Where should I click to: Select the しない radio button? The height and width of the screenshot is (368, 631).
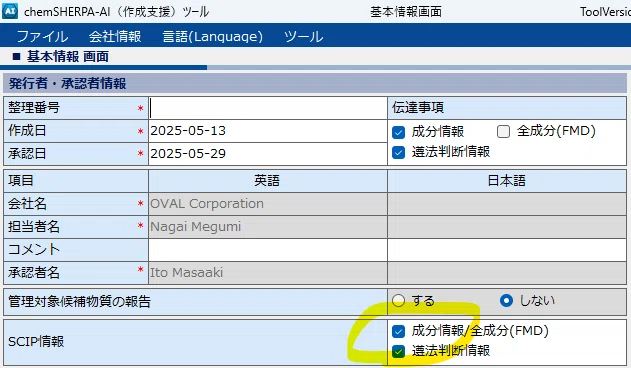[x=506, y=300]
